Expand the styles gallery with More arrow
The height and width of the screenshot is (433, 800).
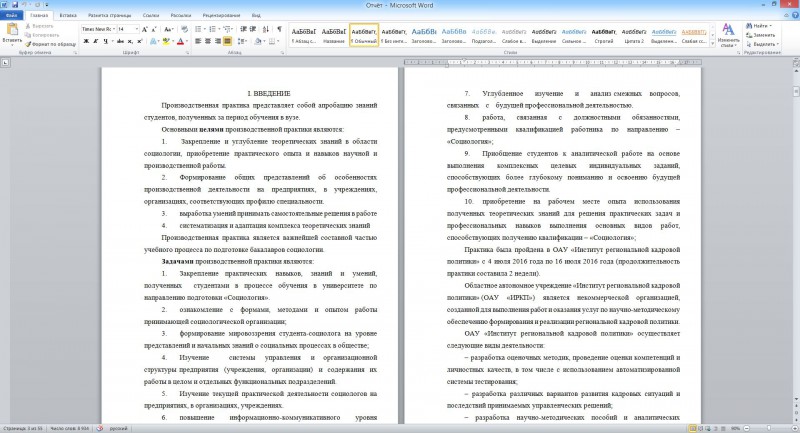pyautogui.click(x=713, y=44)
